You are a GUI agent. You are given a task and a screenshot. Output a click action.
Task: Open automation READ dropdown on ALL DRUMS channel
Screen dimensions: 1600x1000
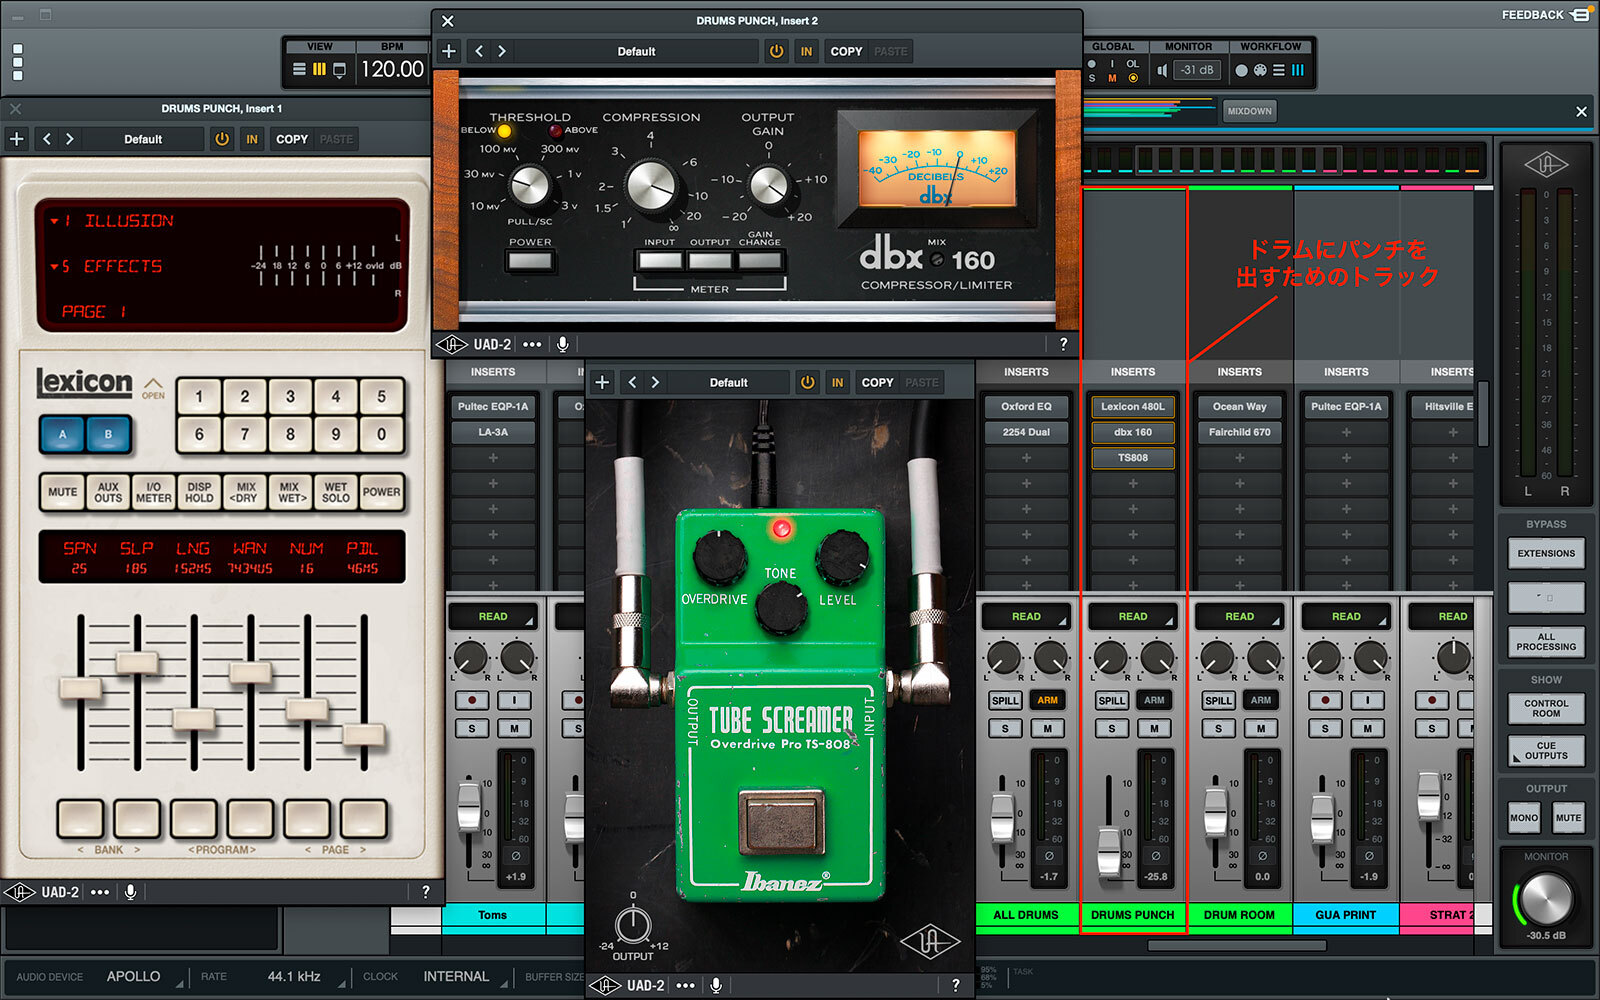[x=1026, y=616]
